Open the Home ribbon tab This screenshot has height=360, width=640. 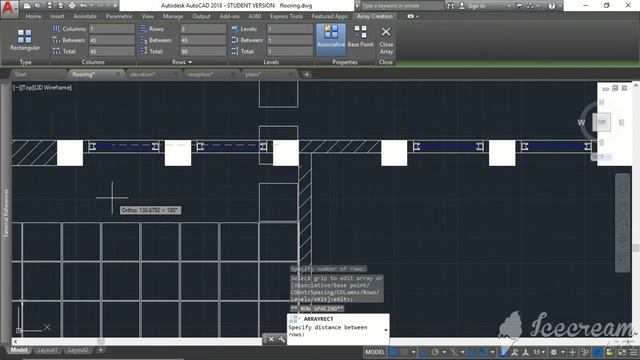33,16
